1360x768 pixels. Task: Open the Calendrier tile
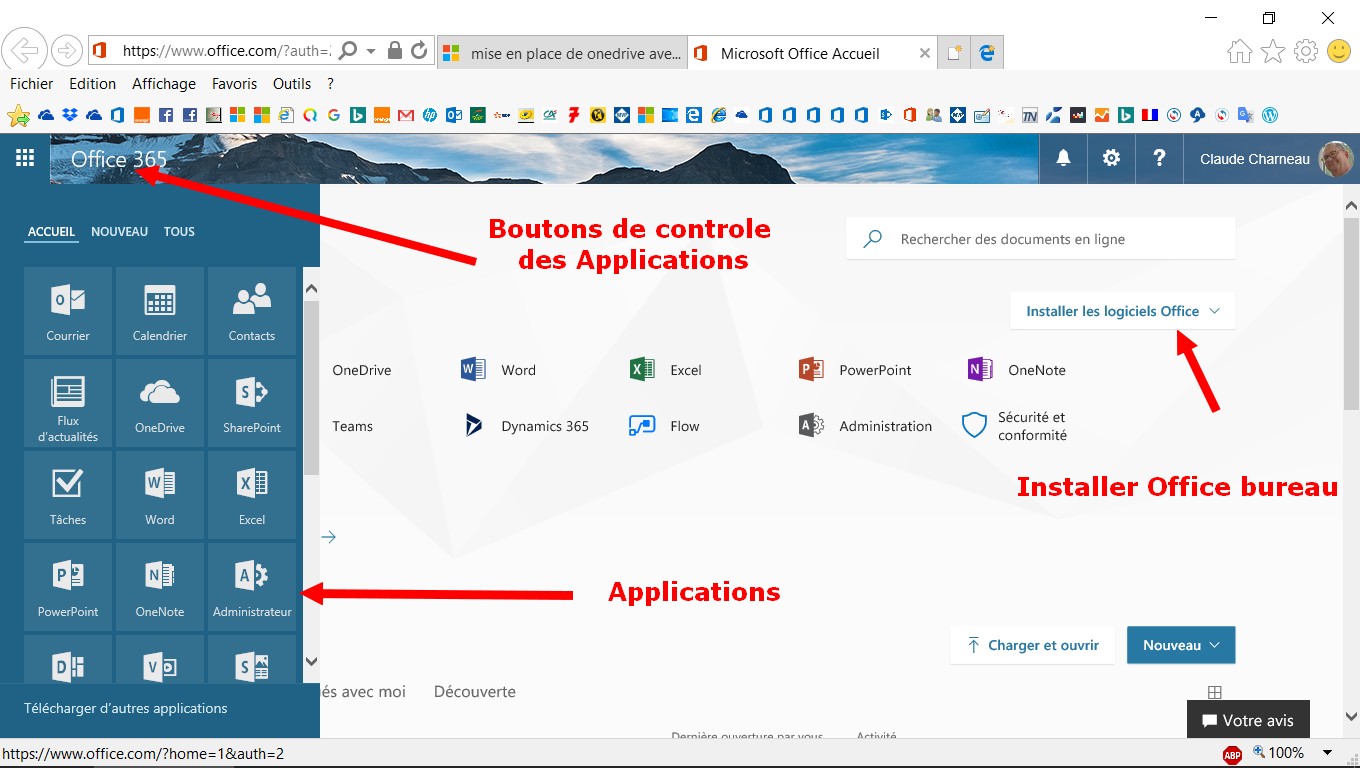(160, 311)
